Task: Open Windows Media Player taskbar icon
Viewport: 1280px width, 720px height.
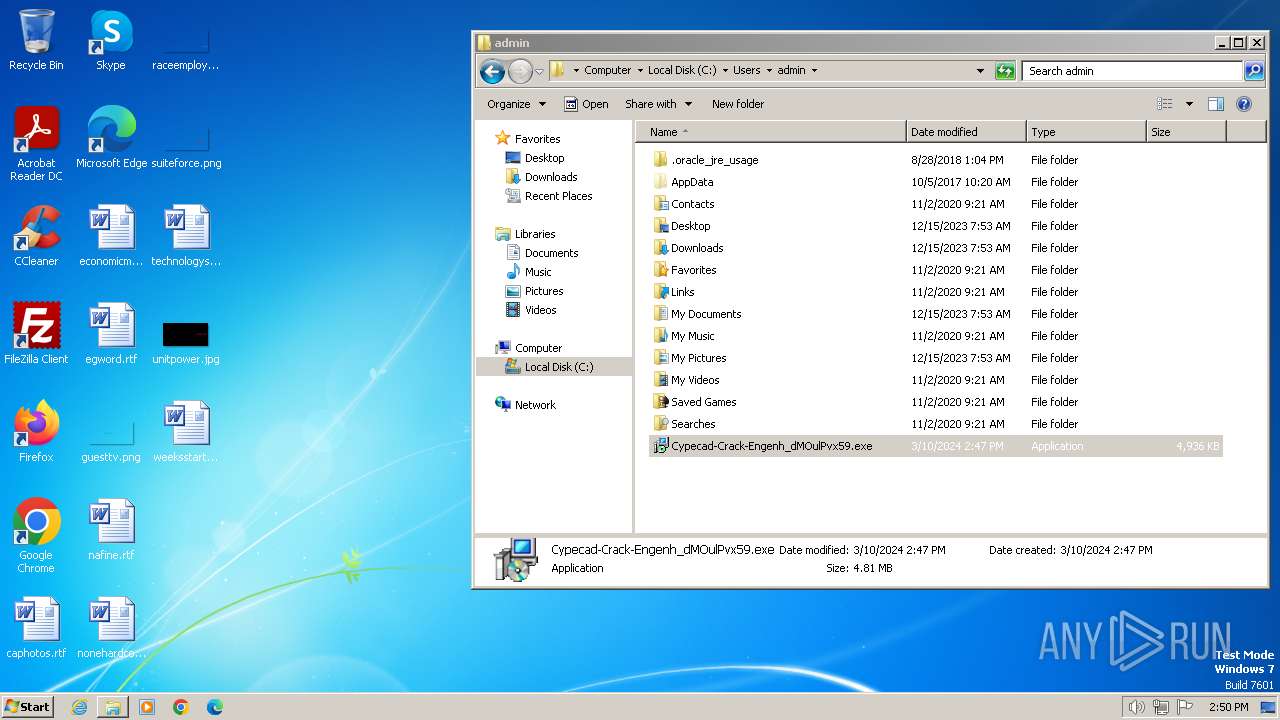Action: pyautogui.click(x=147, y=707)
